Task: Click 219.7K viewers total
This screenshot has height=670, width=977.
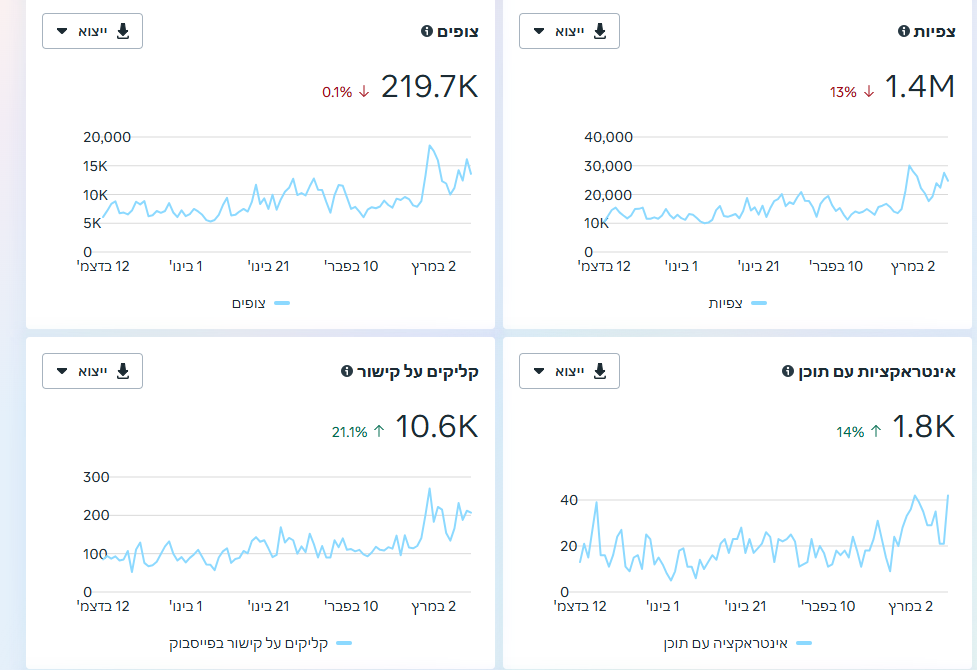Action: (429, 87)
